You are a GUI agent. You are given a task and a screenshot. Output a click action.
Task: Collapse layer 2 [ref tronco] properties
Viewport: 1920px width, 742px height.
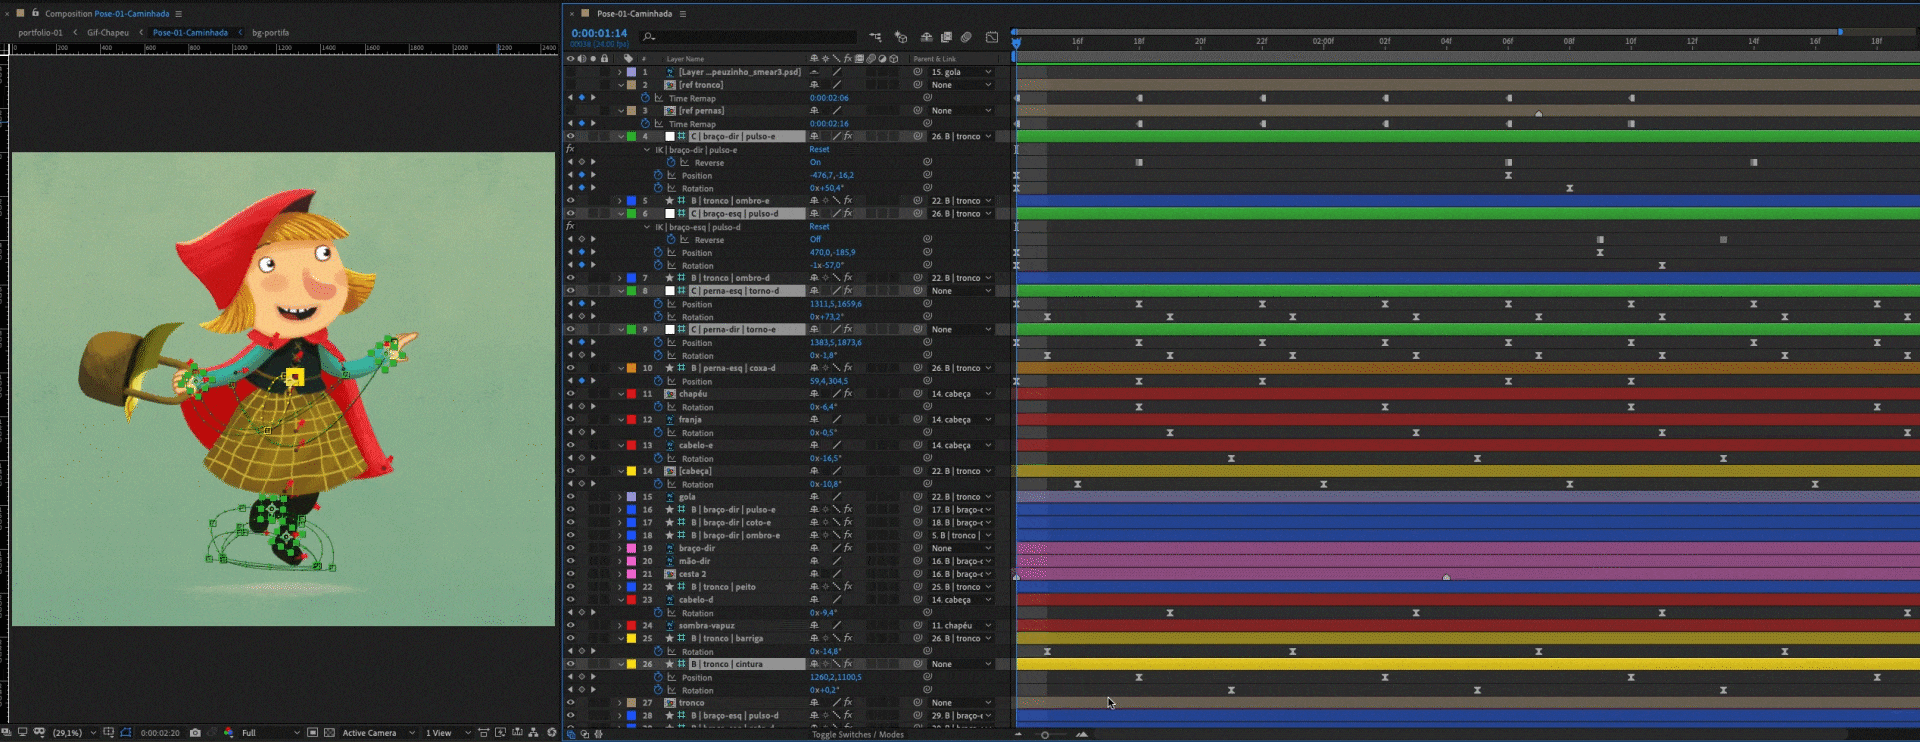click(620, 85)
